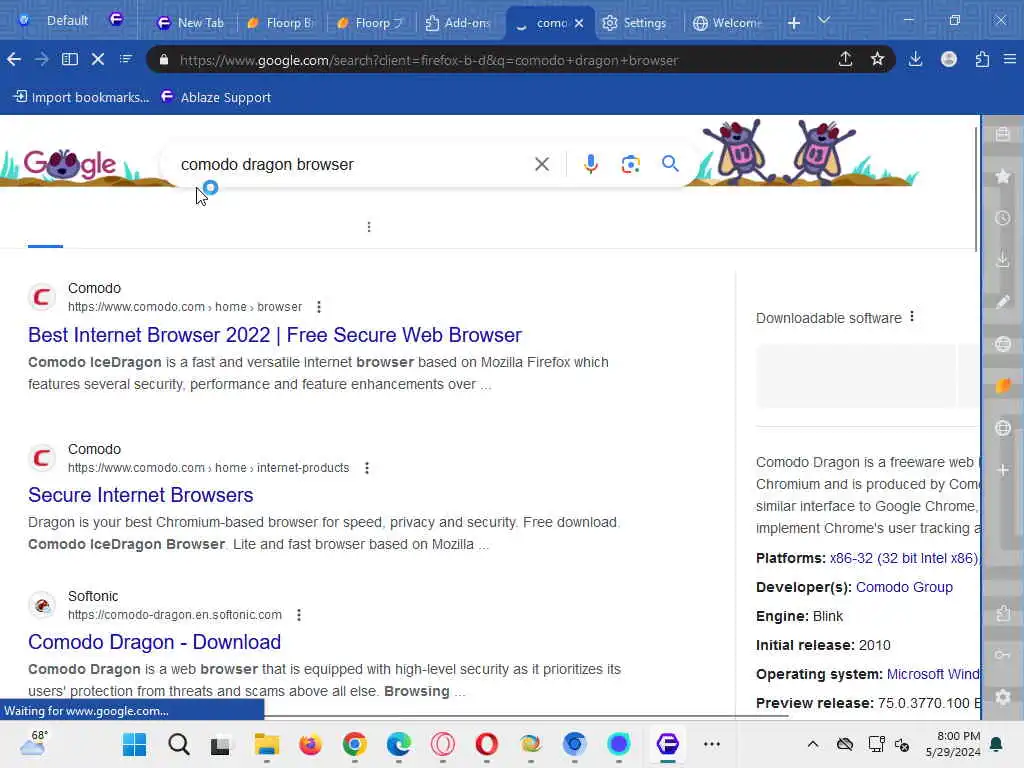Screen dimensions: 1024x768
Task: Open the Downloads sidebar panel
Action: (1003, 260)
